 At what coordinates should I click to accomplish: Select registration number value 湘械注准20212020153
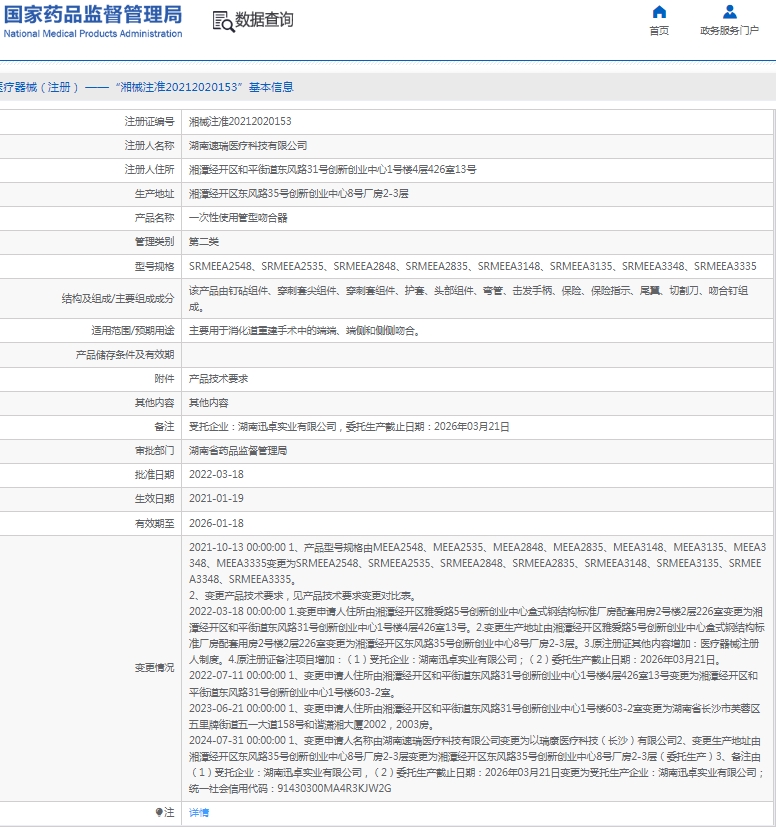point(240,121)
